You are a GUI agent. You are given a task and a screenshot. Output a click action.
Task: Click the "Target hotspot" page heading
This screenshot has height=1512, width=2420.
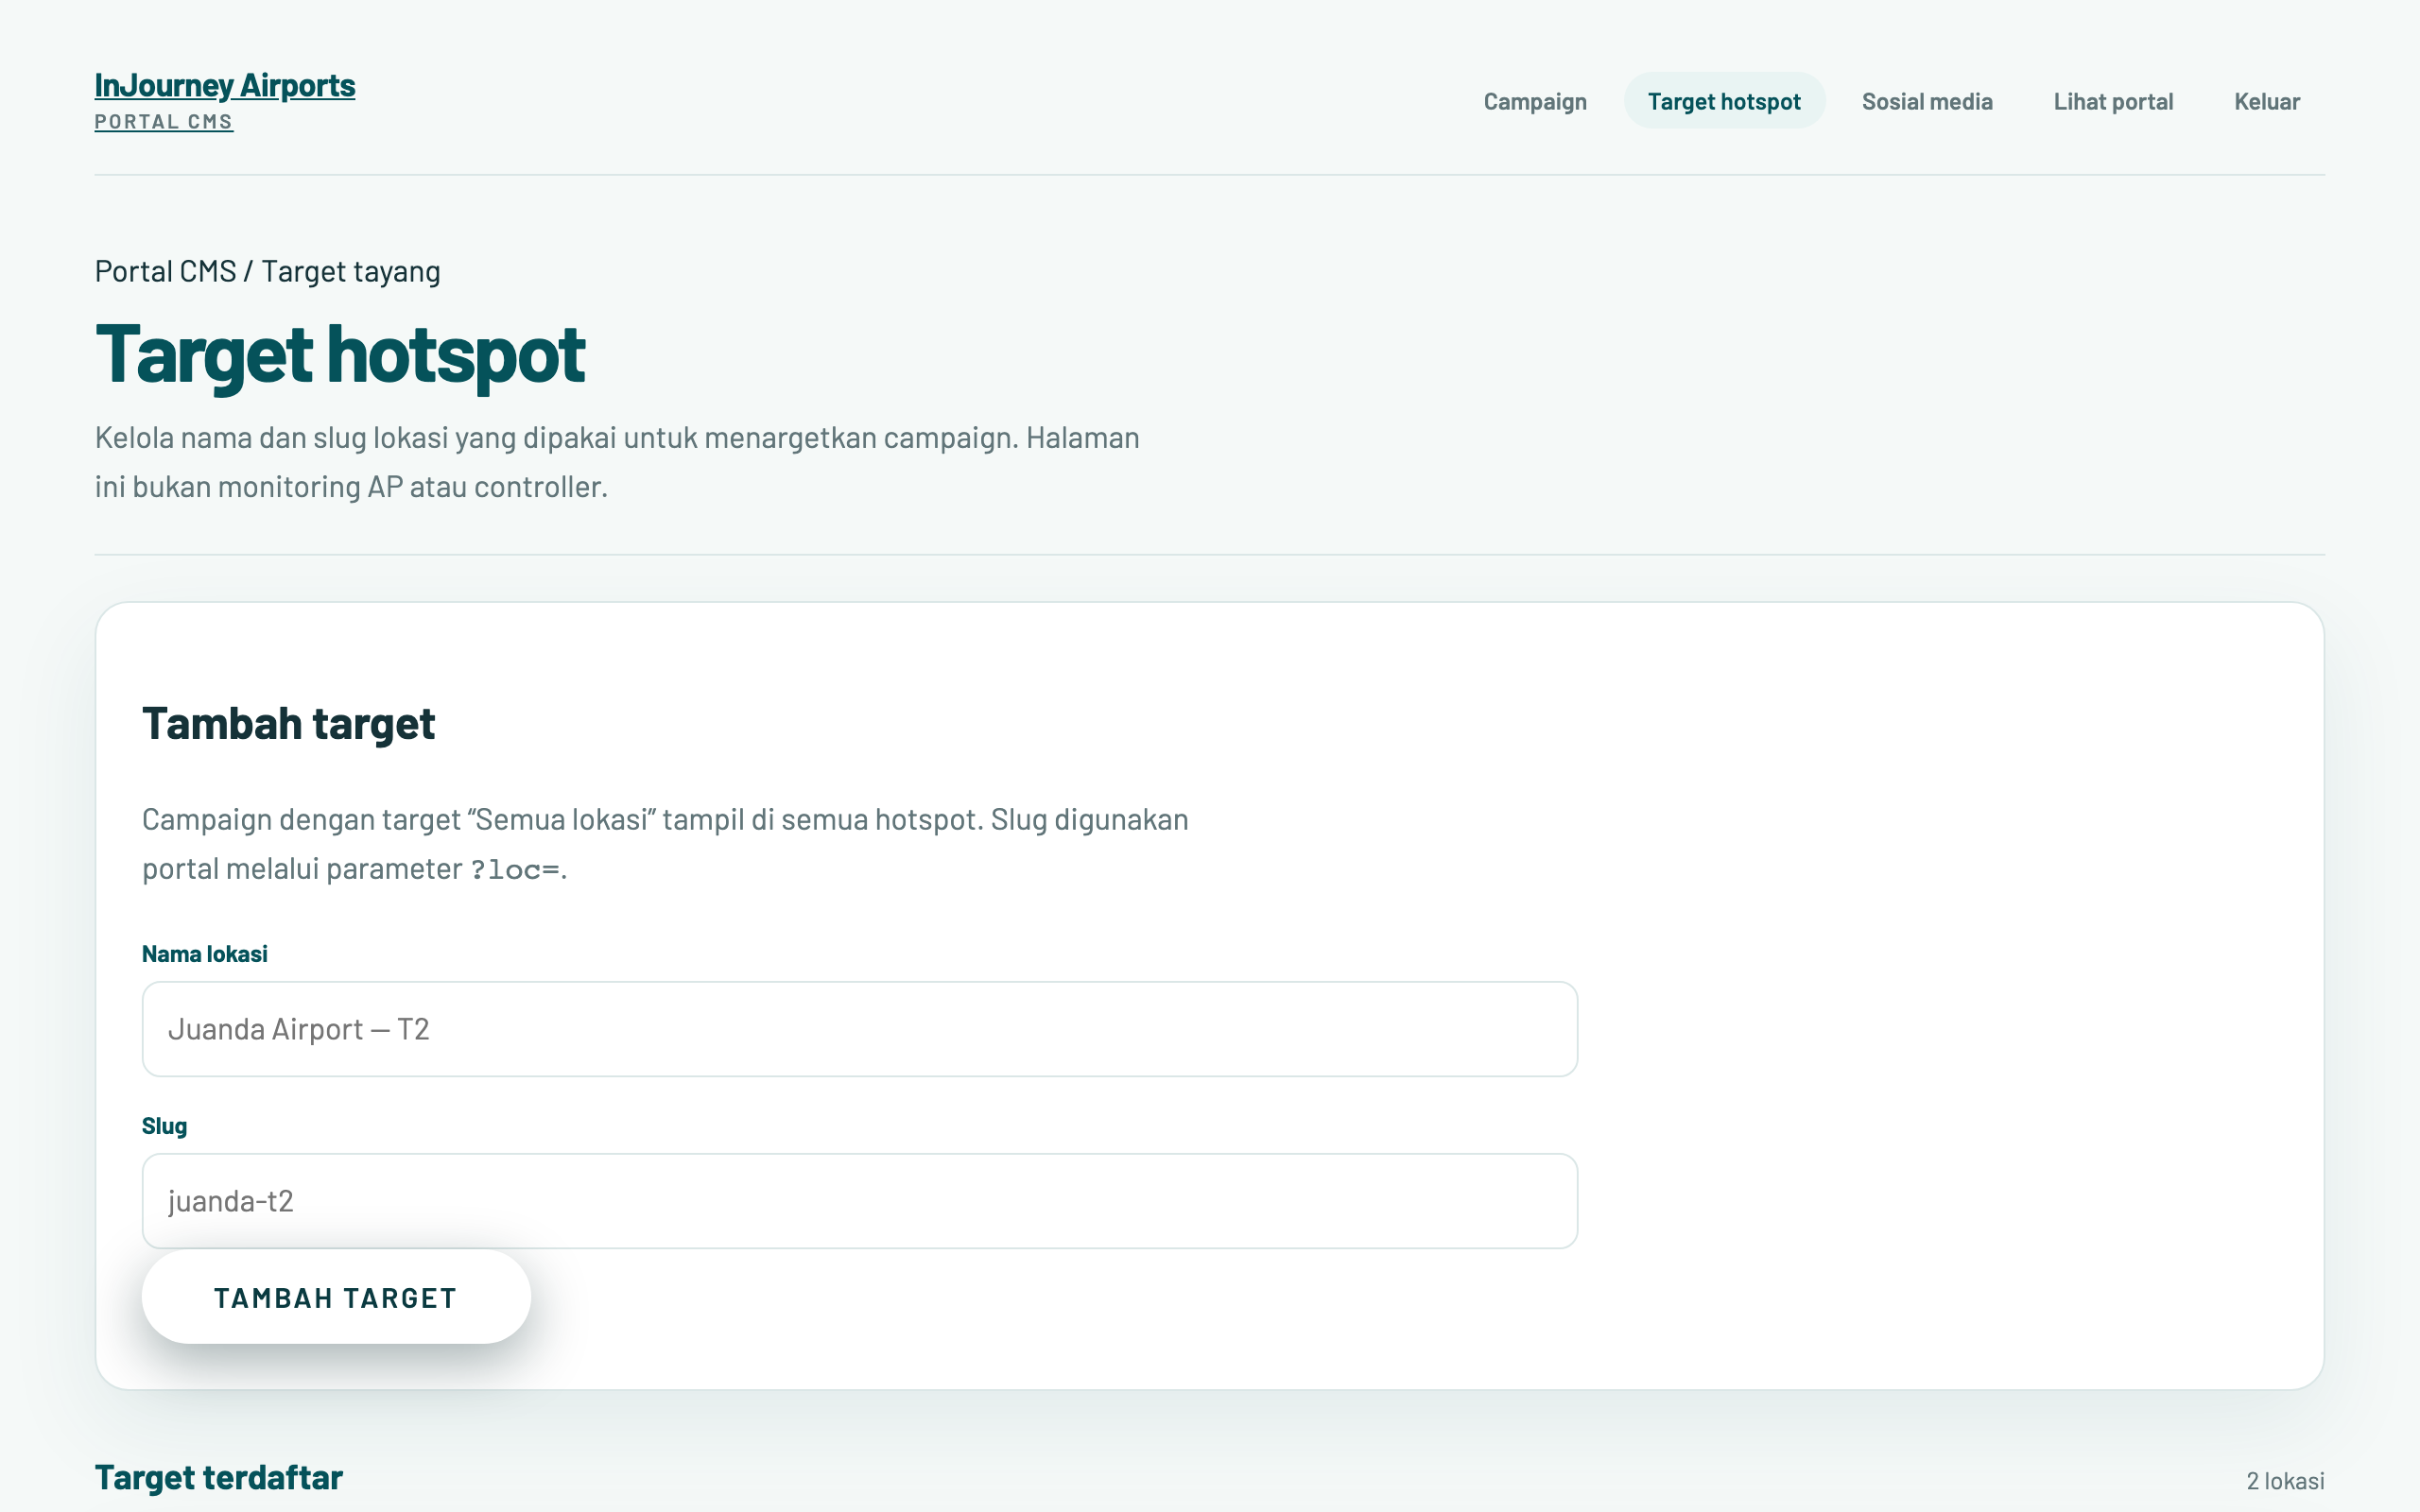point(340,354)
